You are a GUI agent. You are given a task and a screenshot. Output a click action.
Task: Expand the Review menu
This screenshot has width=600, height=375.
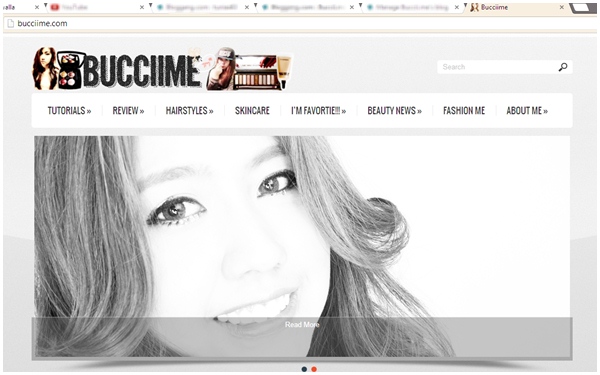pos(128,111)
